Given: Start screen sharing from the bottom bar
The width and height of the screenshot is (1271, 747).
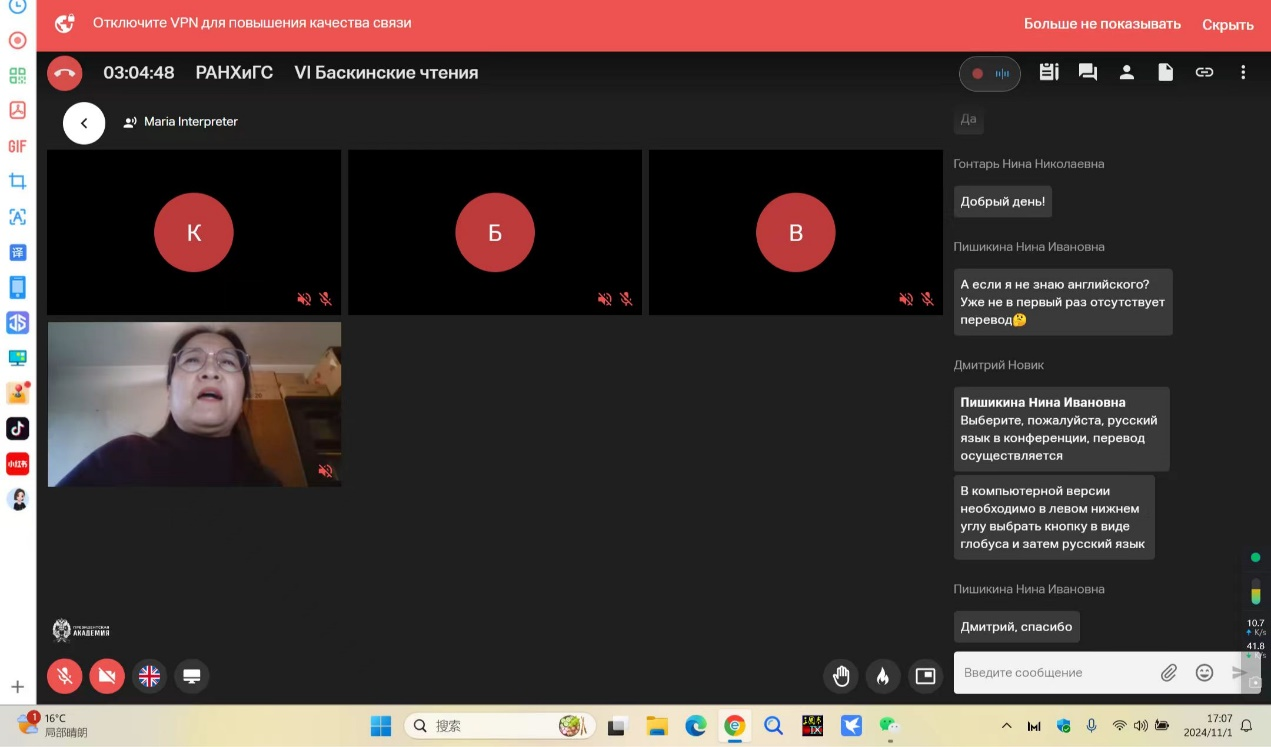Looking at the screenshot, I should pyautogui.click(x=191, y=676).
